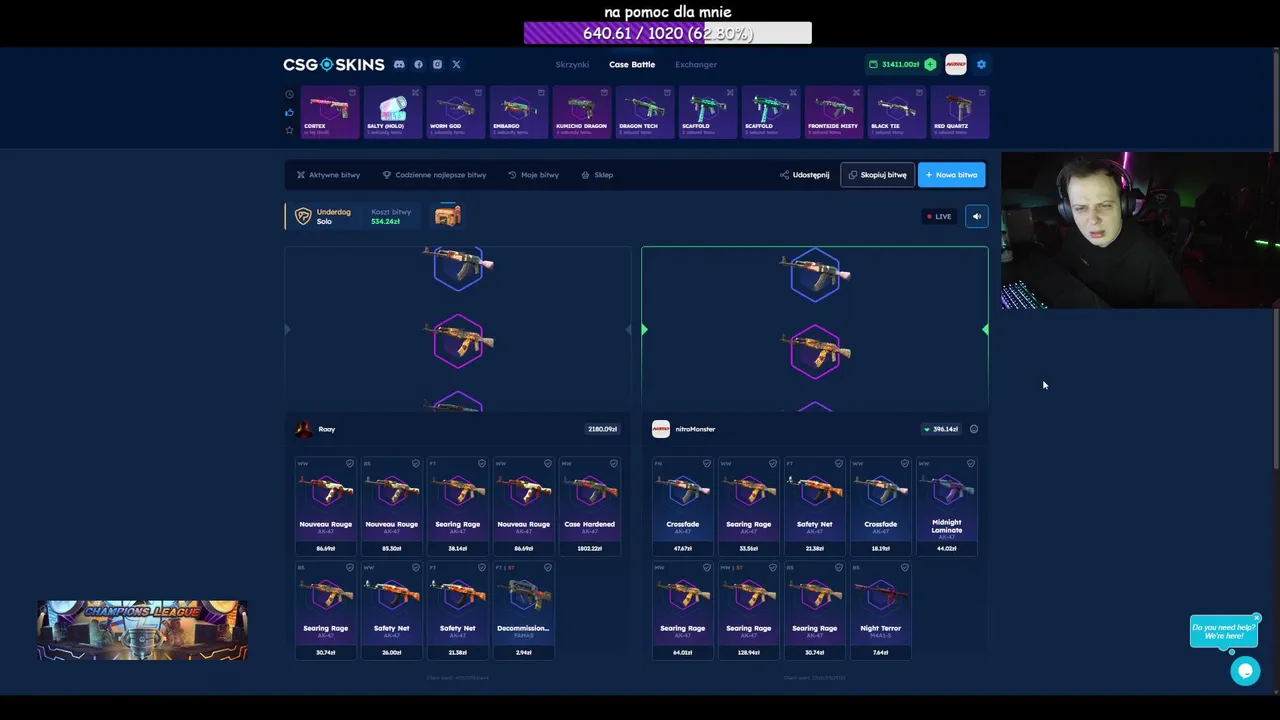Image resolution: width=1280 pixels, height=720 pixels.
Task: Click the price 64.01zł under Searing Rage
Action: click(682, 652)
